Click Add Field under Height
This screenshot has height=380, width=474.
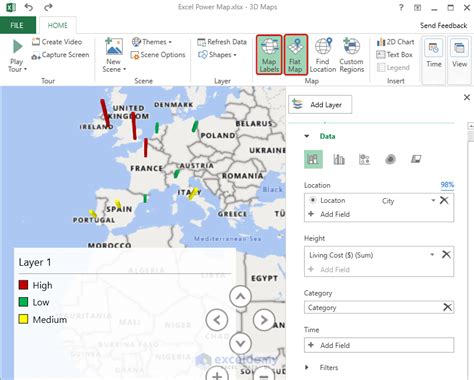(x=330, y=269)
